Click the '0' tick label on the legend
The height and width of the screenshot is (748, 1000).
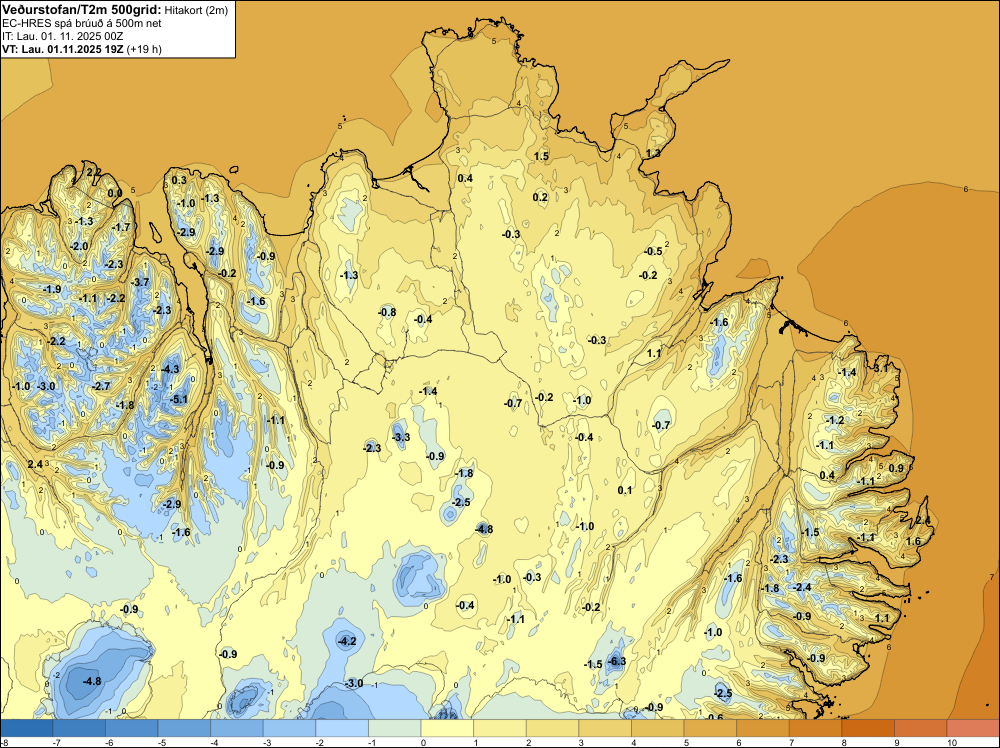click(423, 743)
